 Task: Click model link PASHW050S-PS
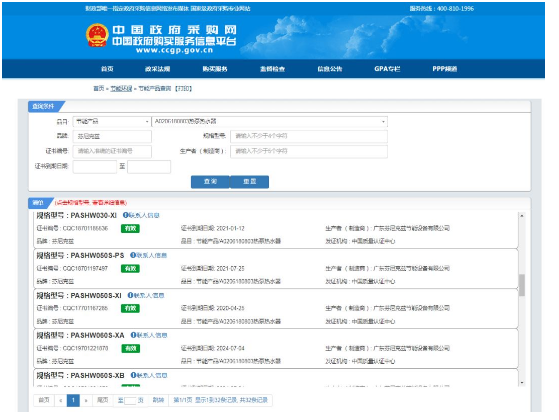[97, 255]
